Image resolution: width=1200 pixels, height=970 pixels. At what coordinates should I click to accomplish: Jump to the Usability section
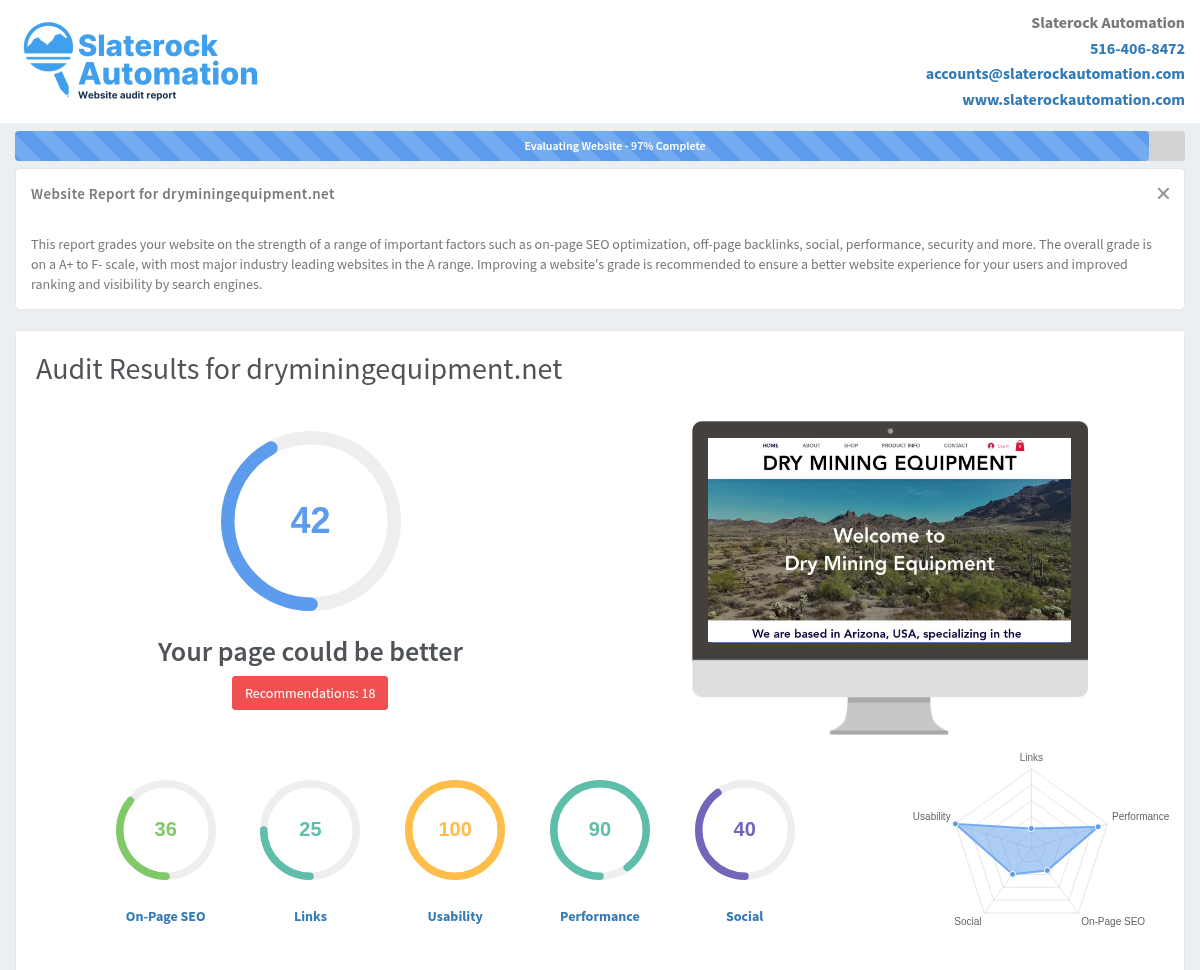pyautogui.click(x=455, y=916)
